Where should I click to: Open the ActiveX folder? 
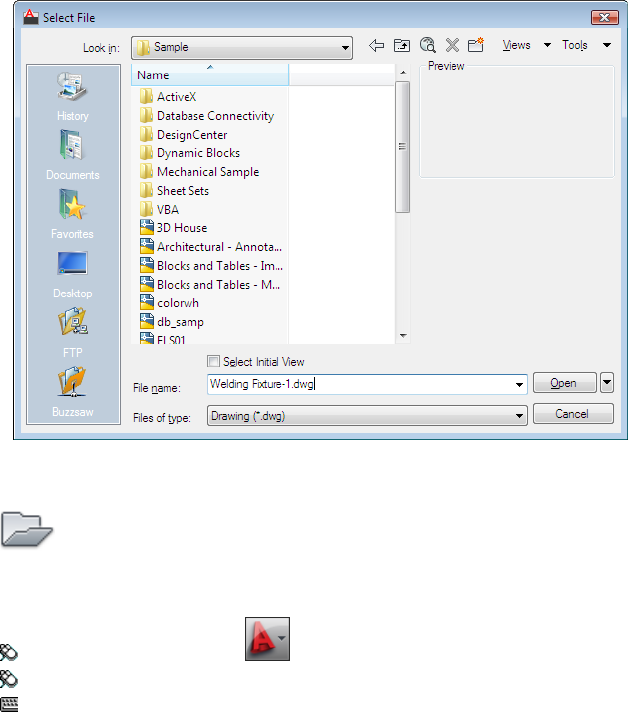[x=168, y=97]
